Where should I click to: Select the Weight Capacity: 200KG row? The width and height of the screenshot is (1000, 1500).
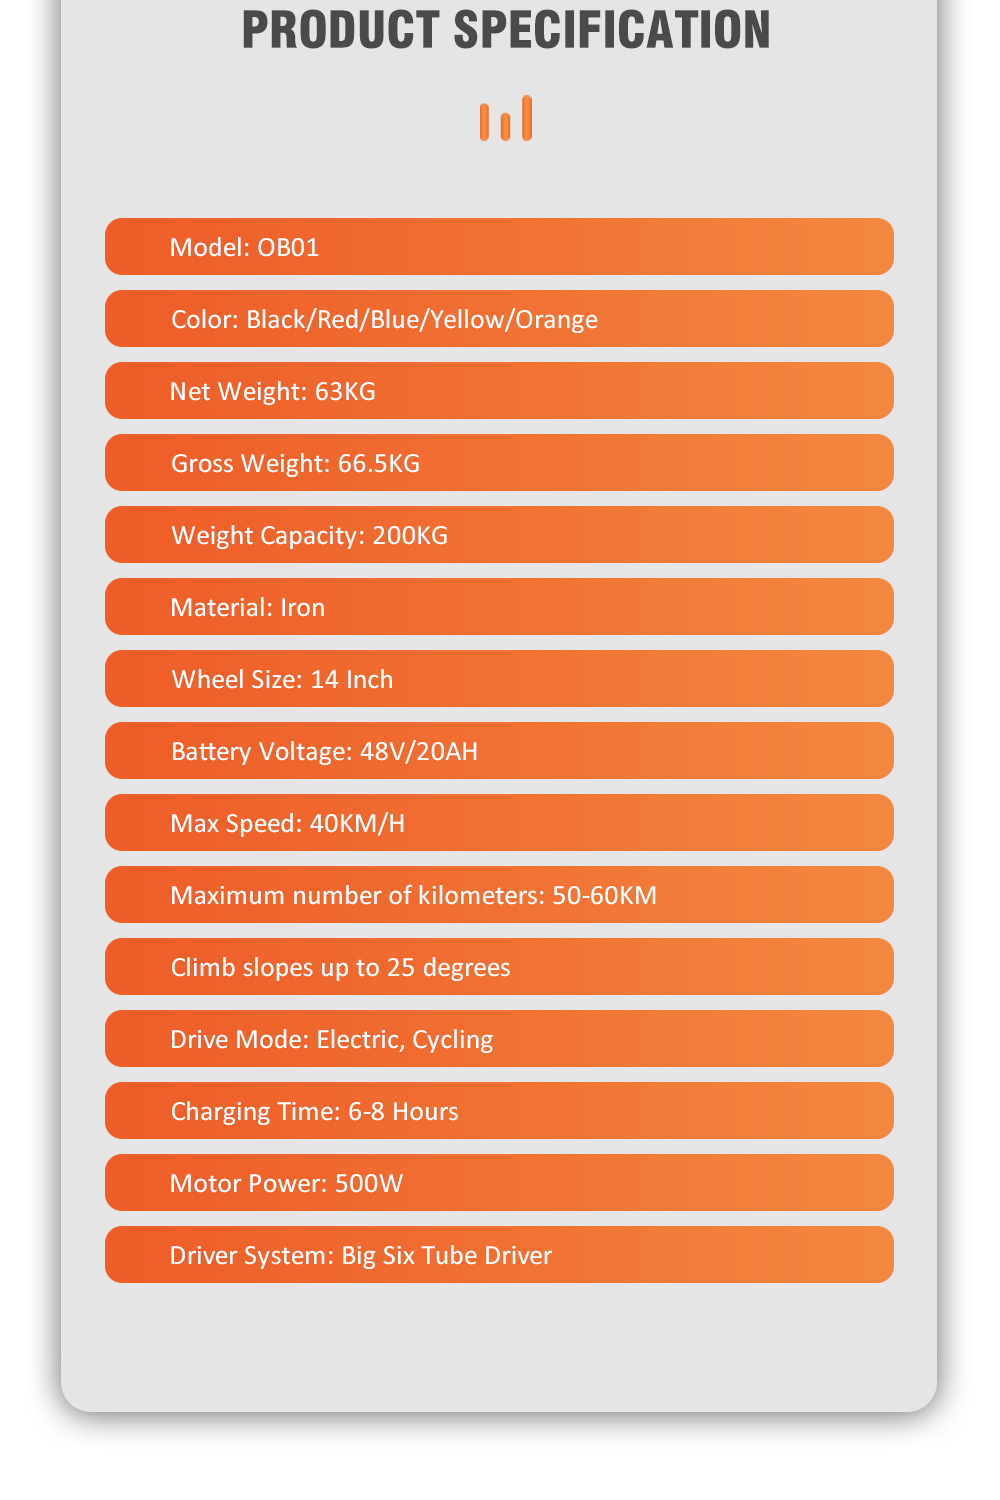[499, 534]
